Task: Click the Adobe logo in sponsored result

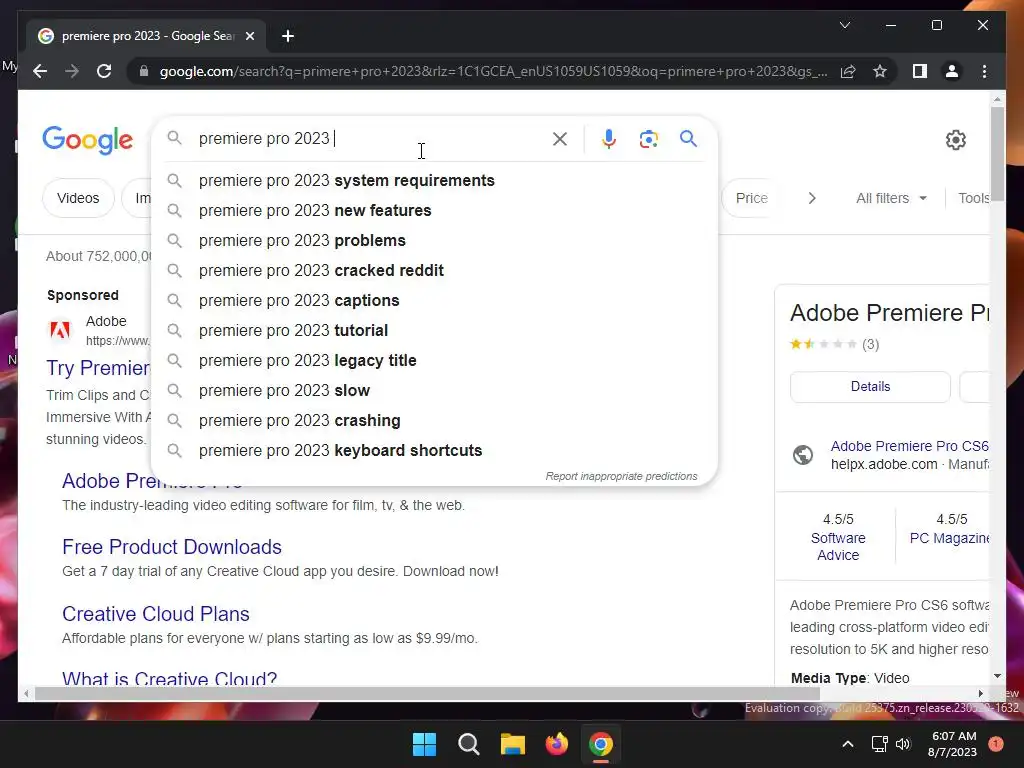Action: (x=60, y=330)
